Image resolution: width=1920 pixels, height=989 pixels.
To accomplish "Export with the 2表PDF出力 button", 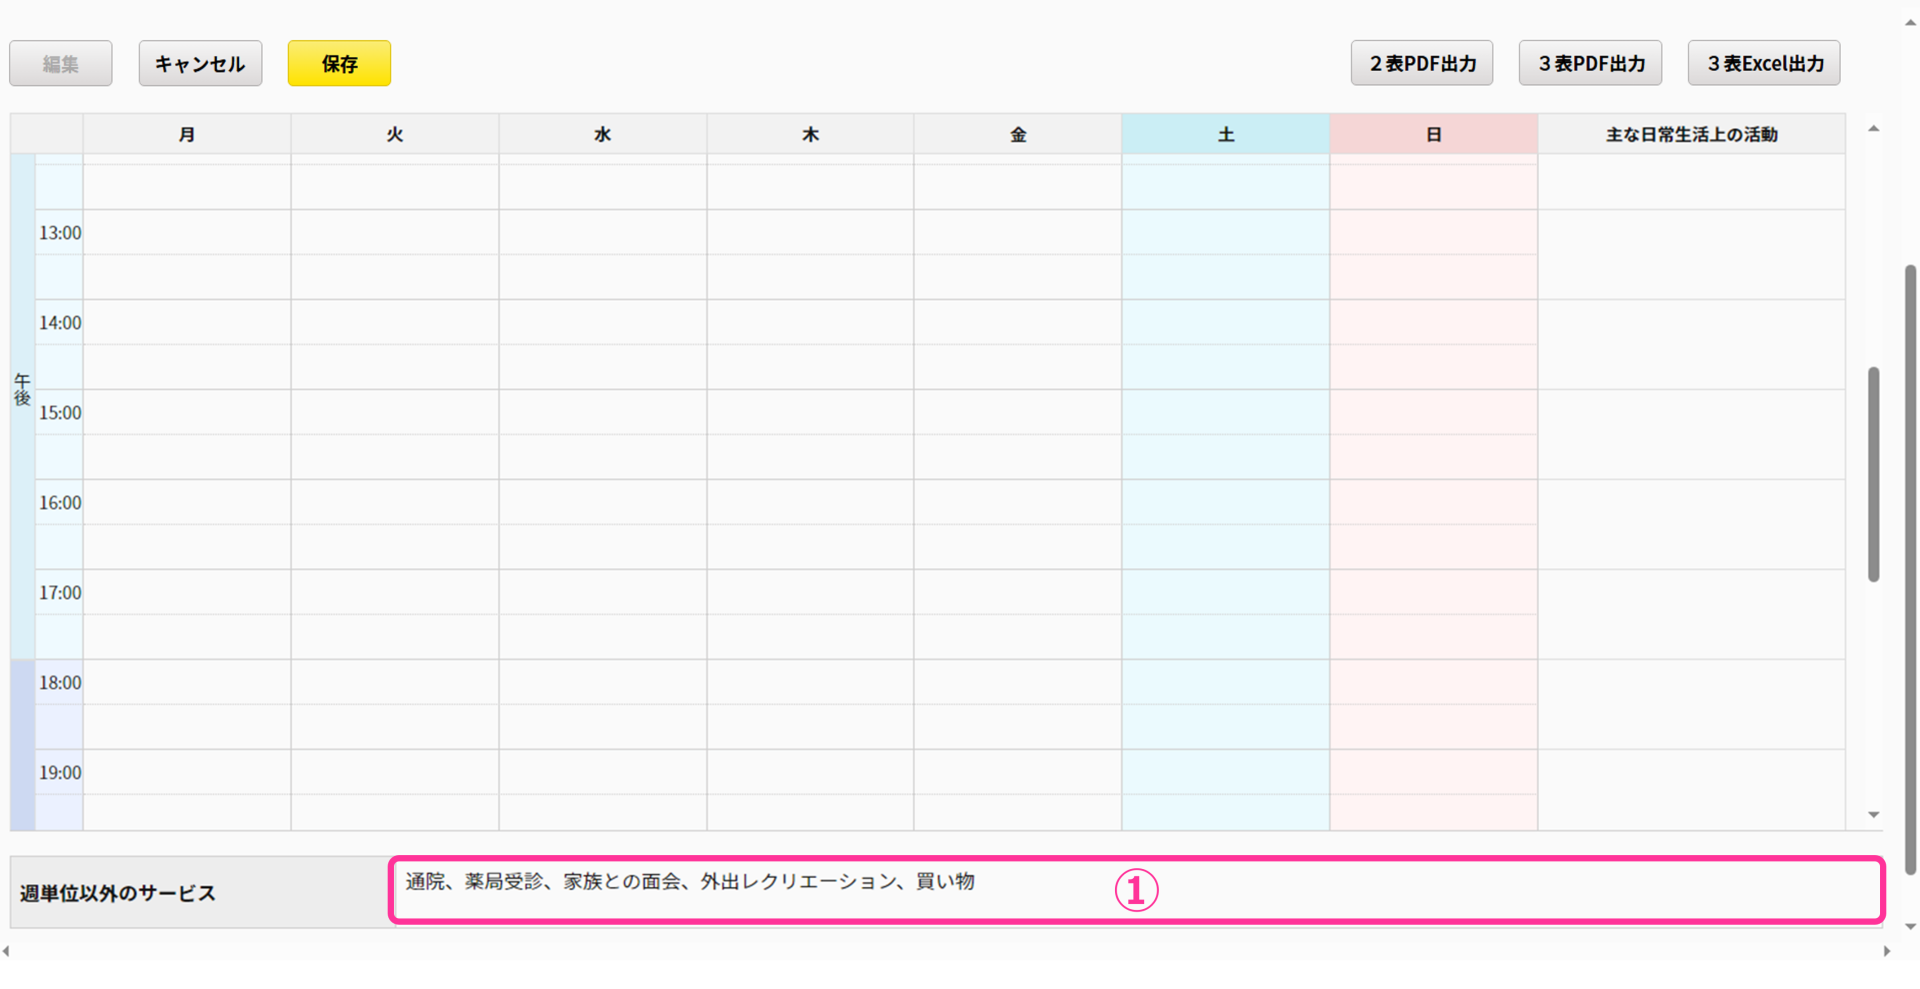I will [x=1421, y=64].
